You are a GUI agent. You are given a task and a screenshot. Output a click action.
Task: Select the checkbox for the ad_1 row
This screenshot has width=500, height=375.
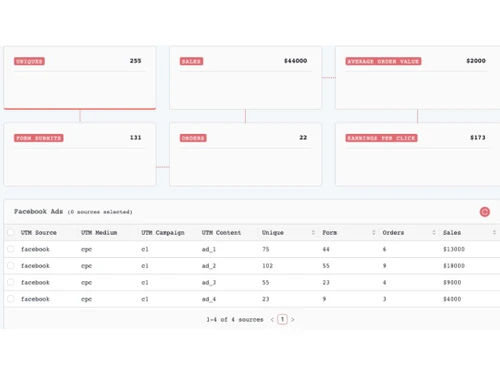coord(11,249)
